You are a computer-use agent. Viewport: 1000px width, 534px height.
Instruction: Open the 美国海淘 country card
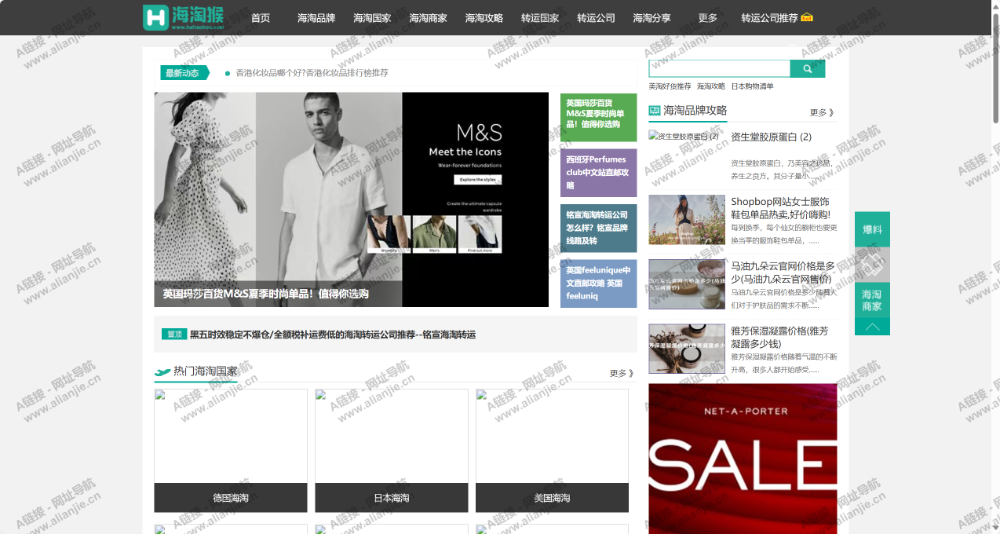pyautogui.click(x=552, y=451)
